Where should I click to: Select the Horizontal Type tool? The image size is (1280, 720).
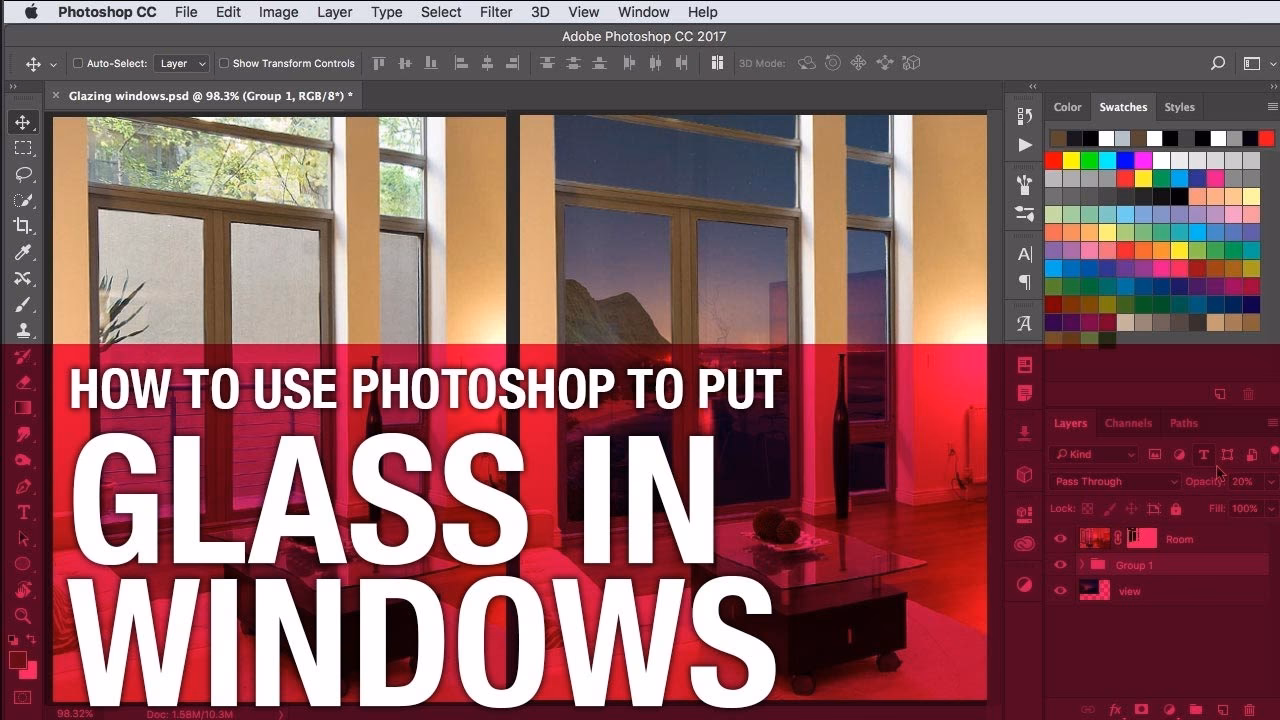[22, 511]
